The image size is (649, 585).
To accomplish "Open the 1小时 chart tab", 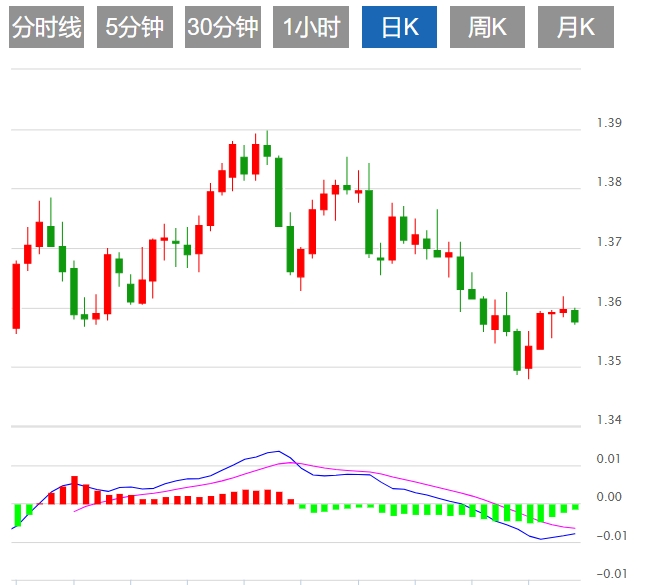I will point(311,27).
